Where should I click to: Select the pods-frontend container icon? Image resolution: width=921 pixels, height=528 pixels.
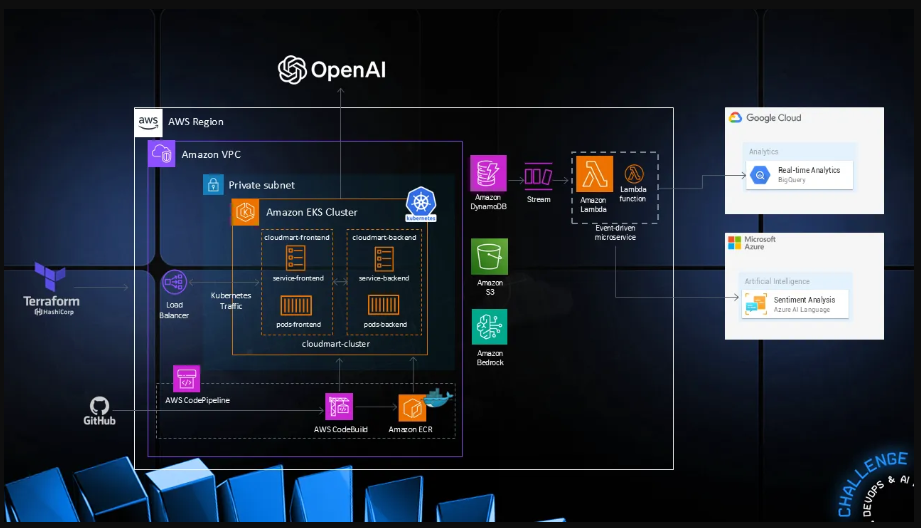click(x=296, y=305)
